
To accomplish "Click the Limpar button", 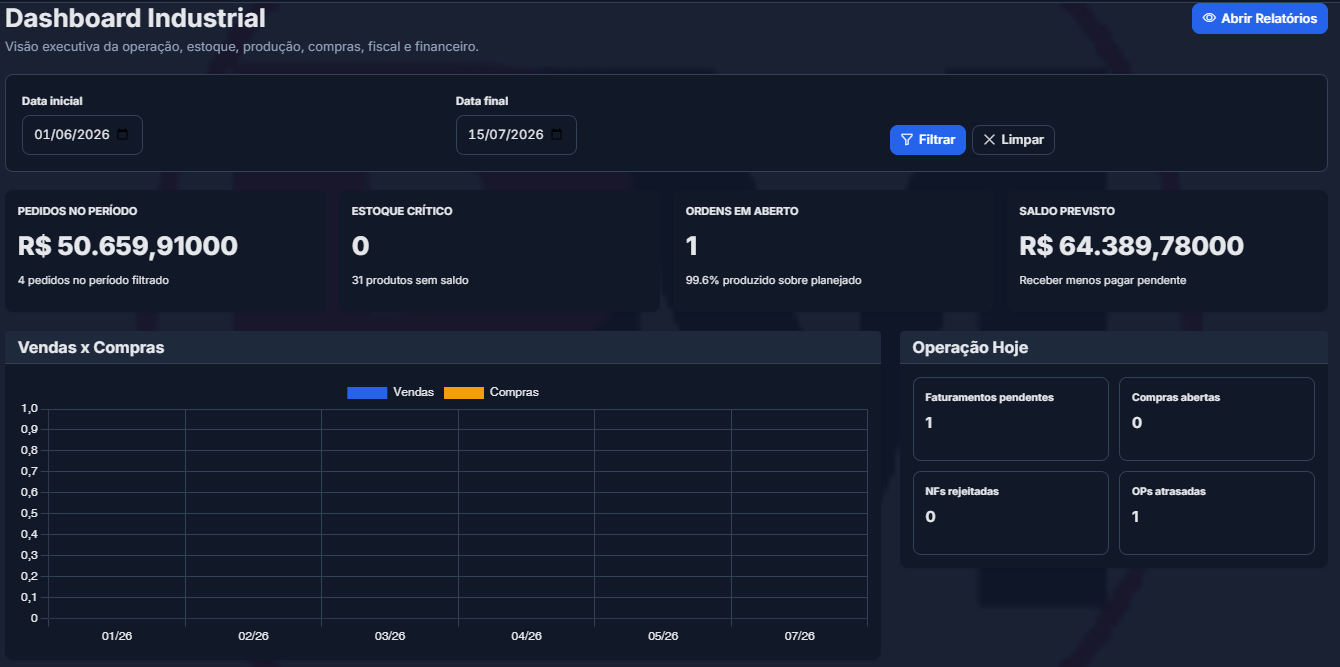I will click(x=1013, y=140).
